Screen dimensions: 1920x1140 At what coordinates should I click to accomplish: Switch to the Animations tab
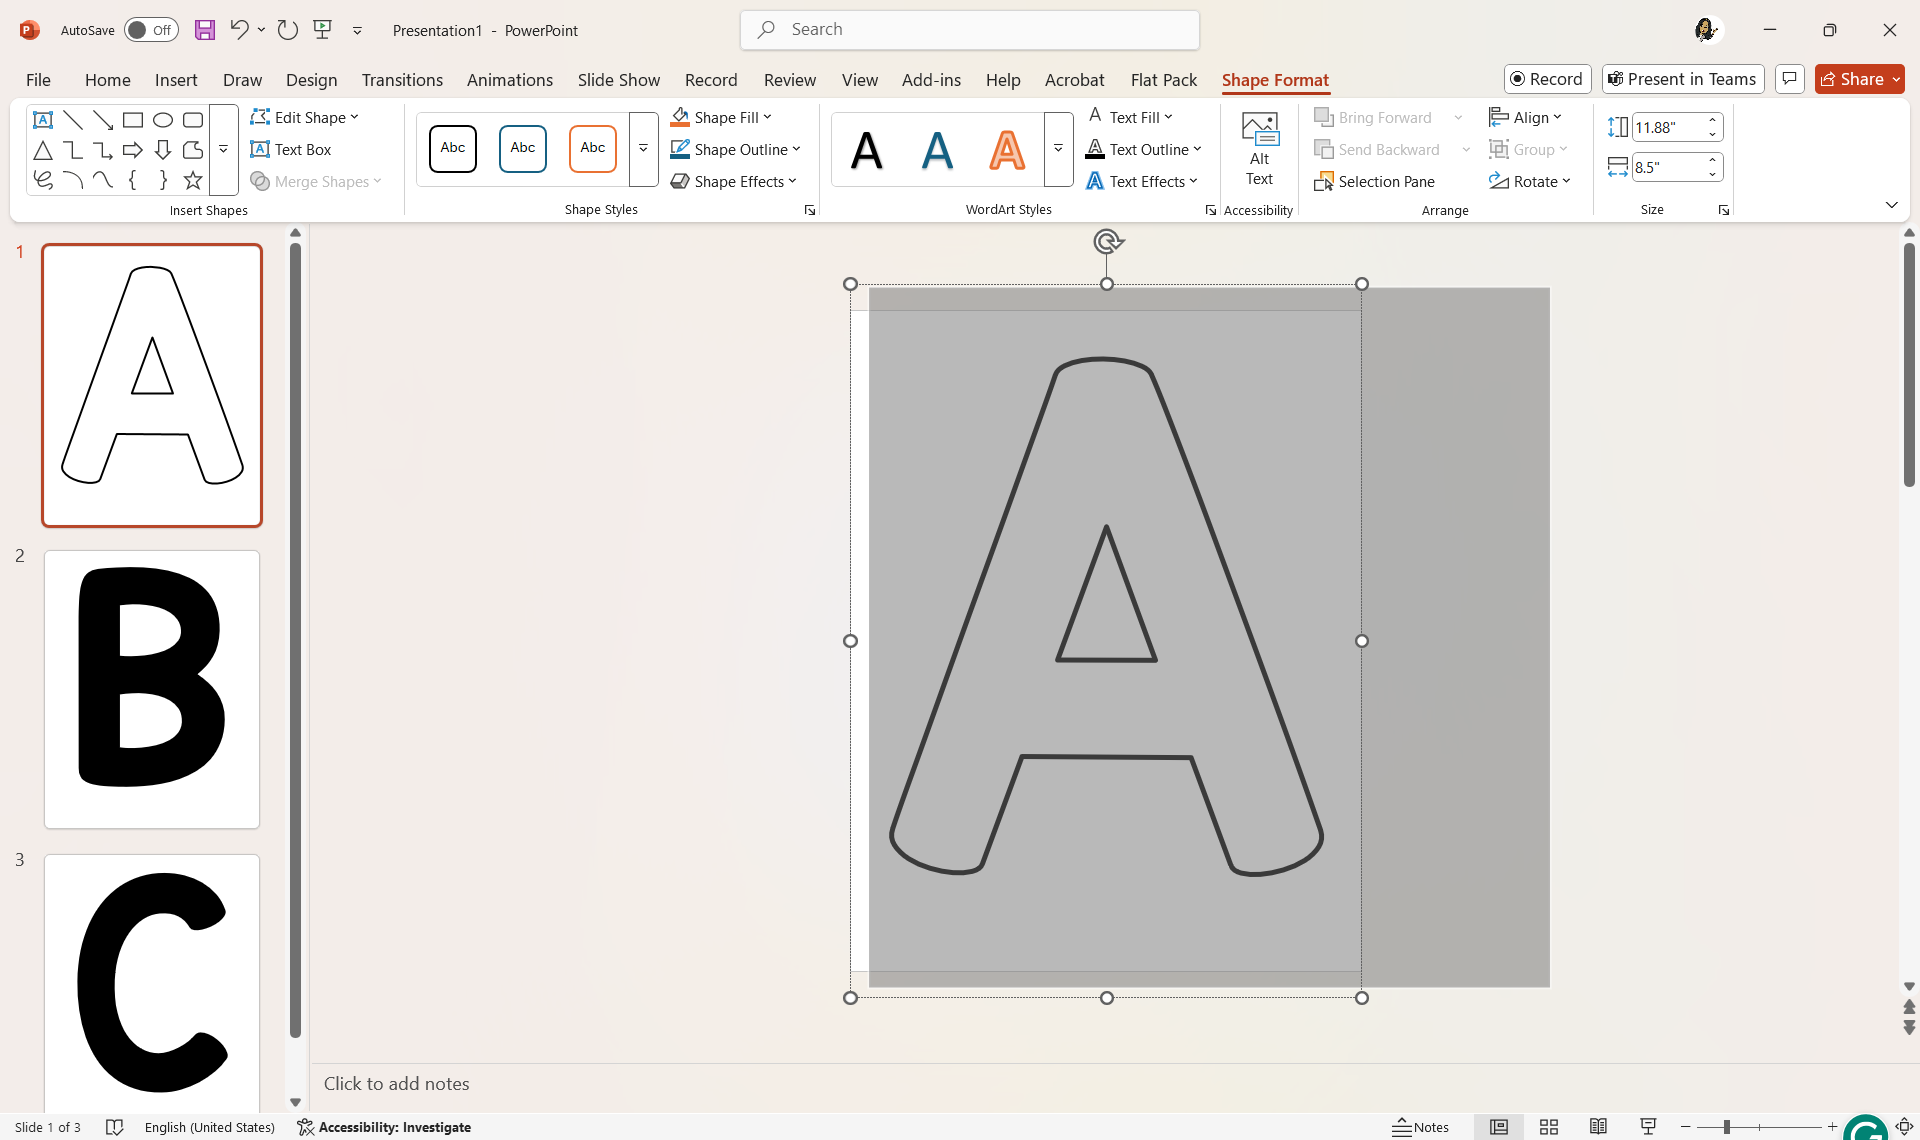point(509,80)
